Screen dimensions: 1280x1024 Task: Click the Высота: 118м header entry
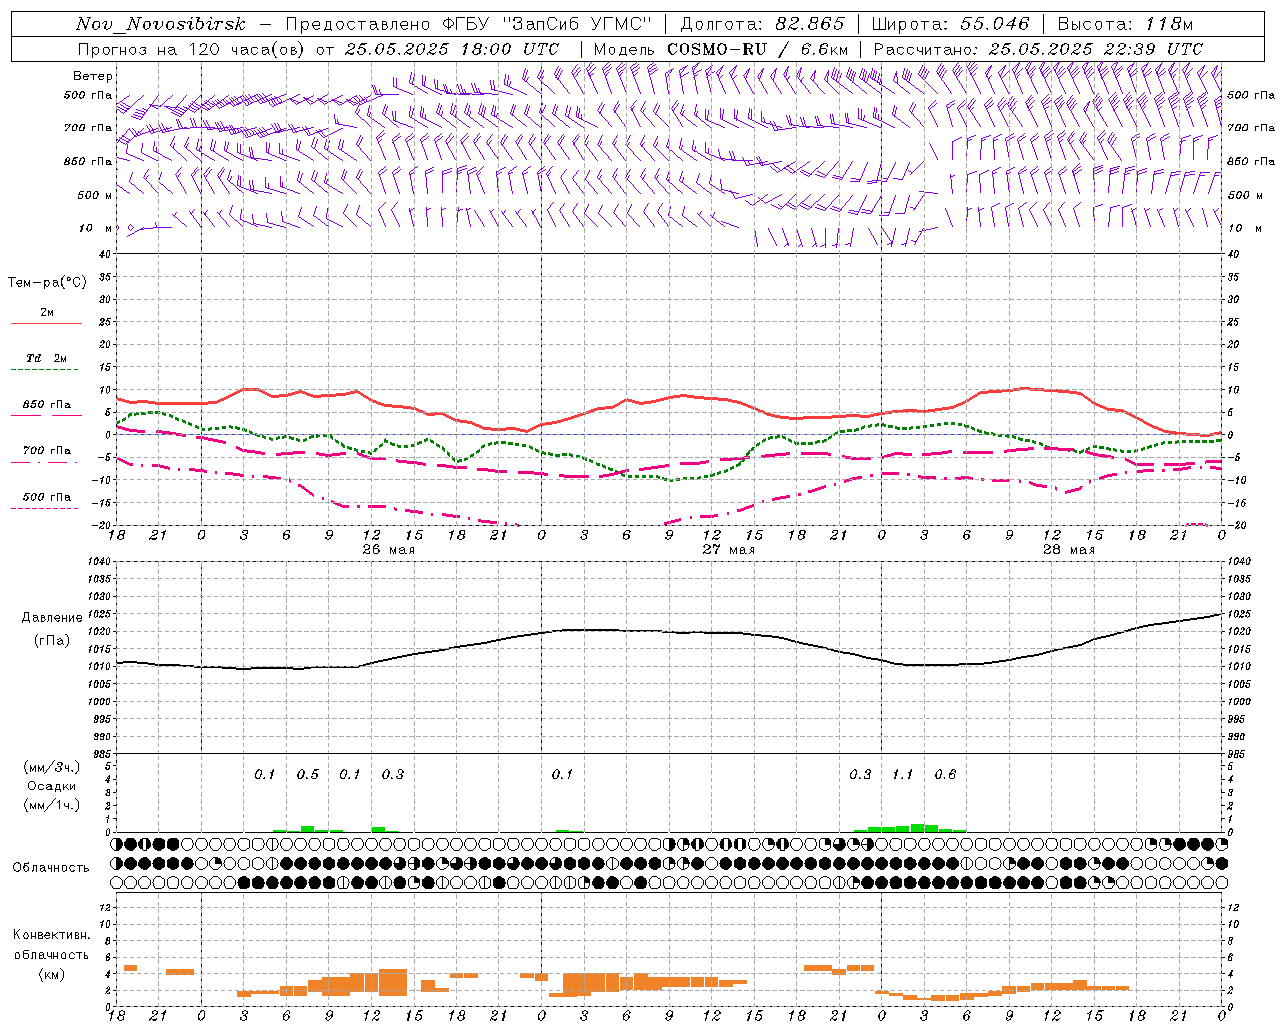pyautogui.click(x=1125, y=24)
